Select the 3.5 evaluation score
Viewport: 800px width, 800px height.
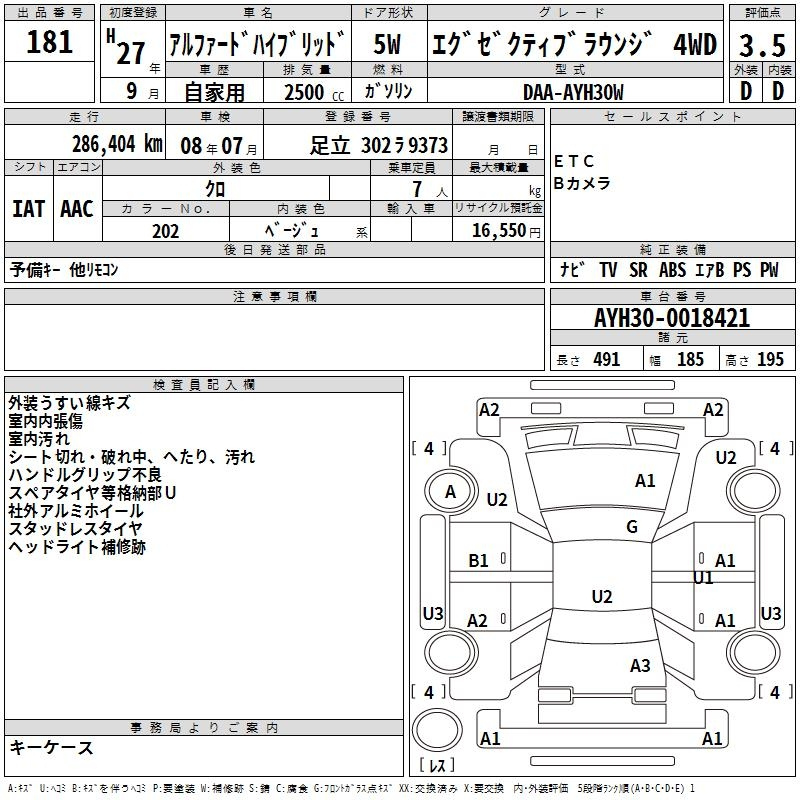760,46
